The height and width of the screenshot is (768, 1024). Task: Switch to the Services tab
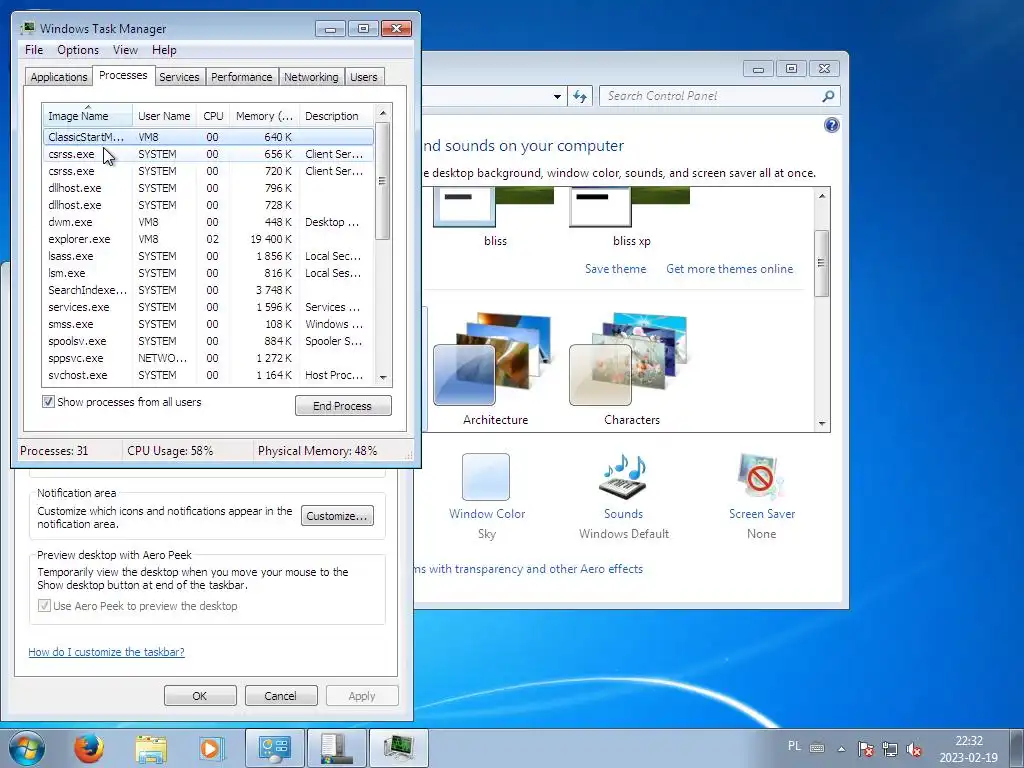pyautogui.click(x=179, y=77)
